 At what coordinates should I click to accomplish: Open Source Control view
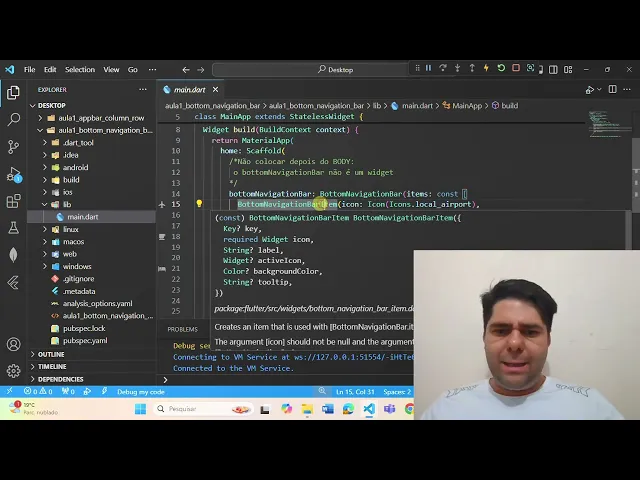pos(13,147)
